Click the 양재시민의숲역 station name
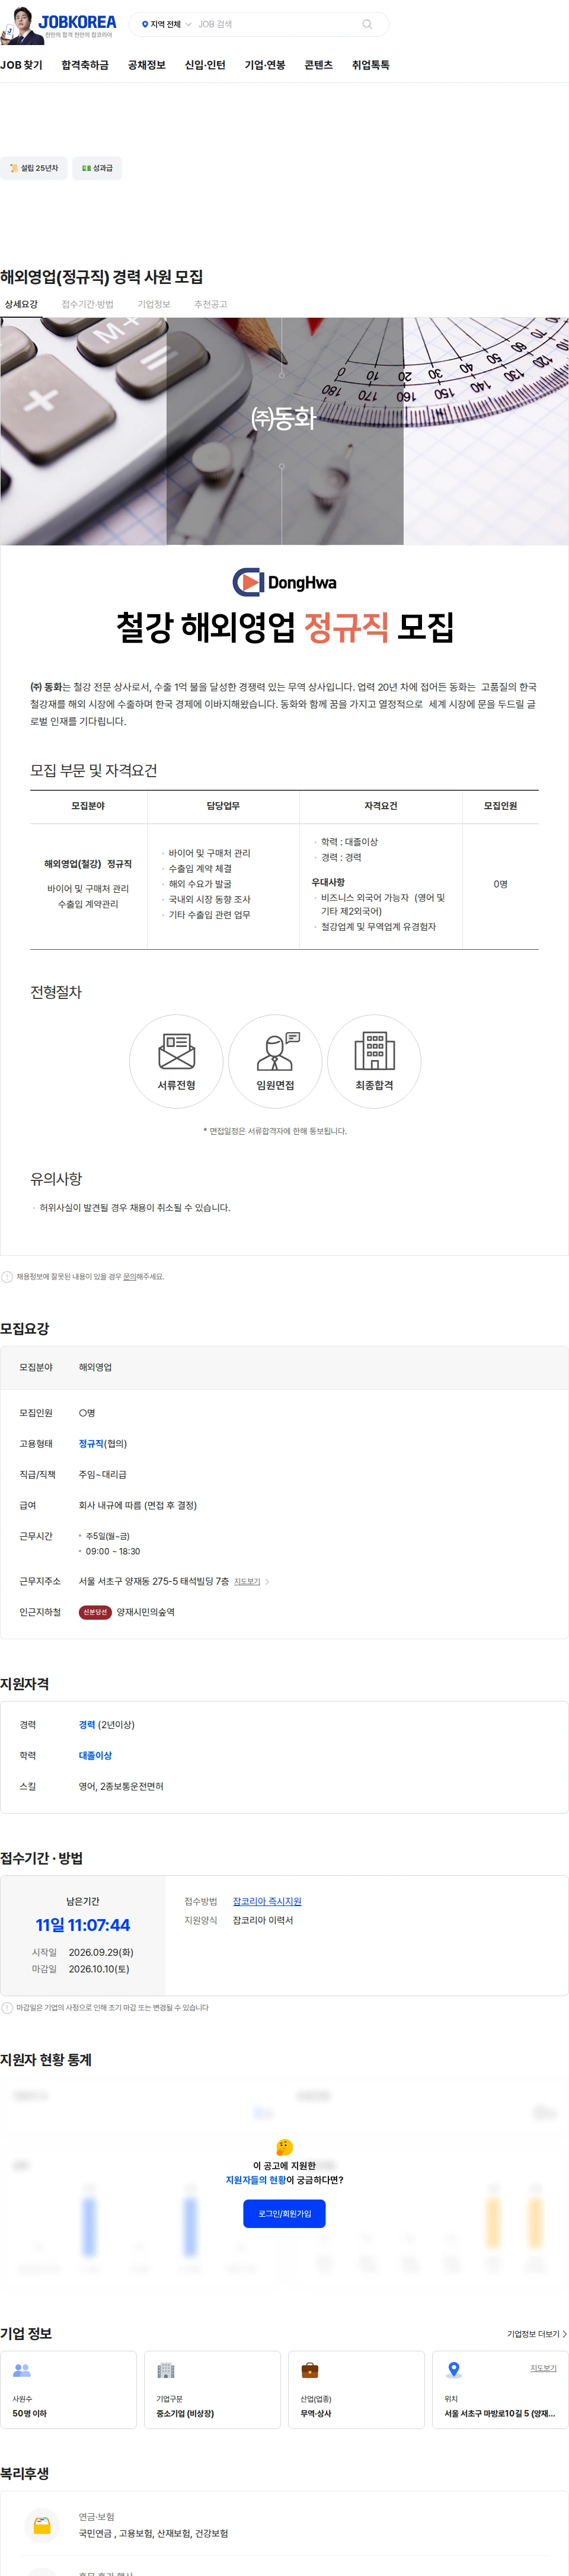Viewport: 569px width, 2576px height. 146,1612
